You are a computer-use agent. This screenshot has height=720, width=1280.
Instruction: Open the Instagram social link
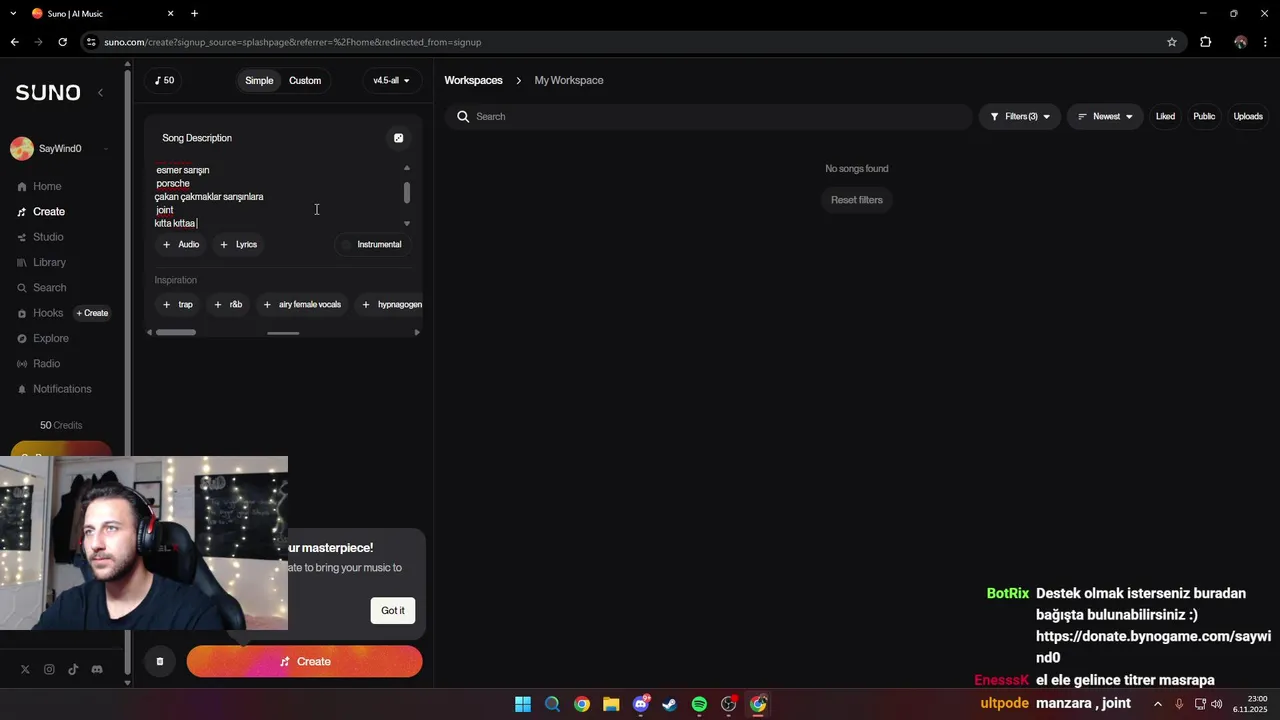coord(49,669)
